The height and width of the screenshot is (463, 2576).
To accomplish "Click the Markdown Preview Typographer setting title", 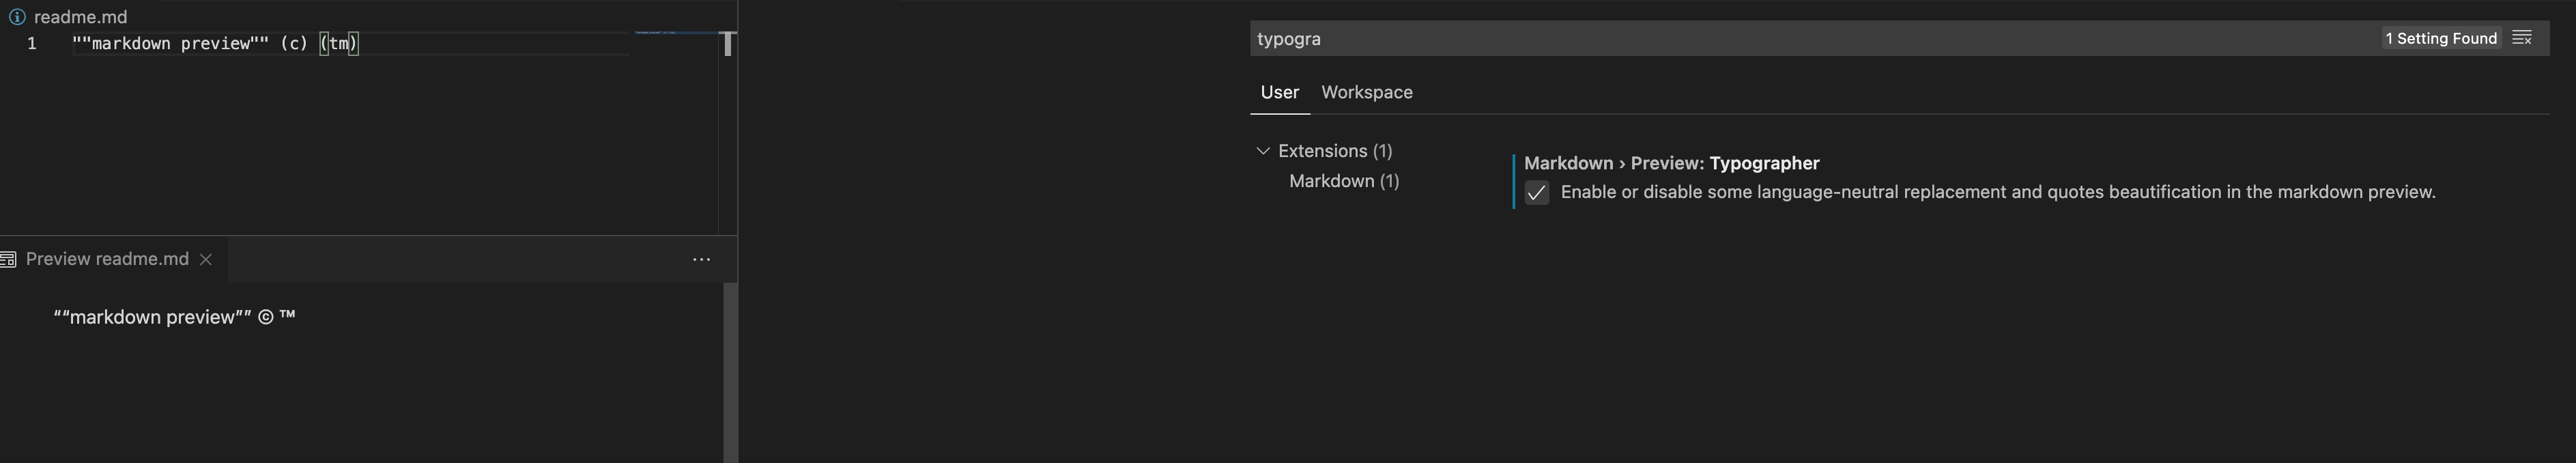I will [x=1672, y=163].
